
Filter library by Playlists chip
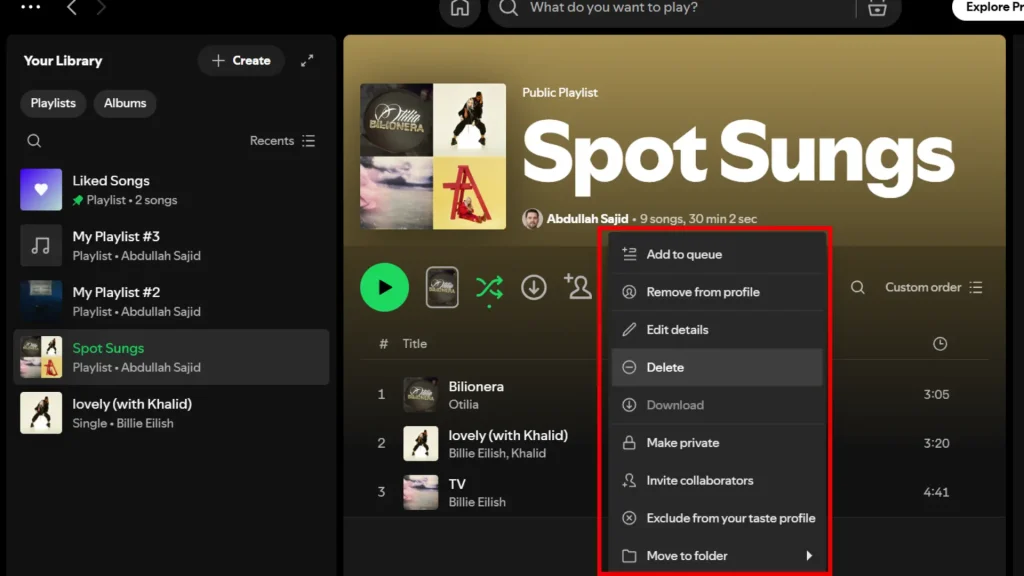(x=52, y=103)
